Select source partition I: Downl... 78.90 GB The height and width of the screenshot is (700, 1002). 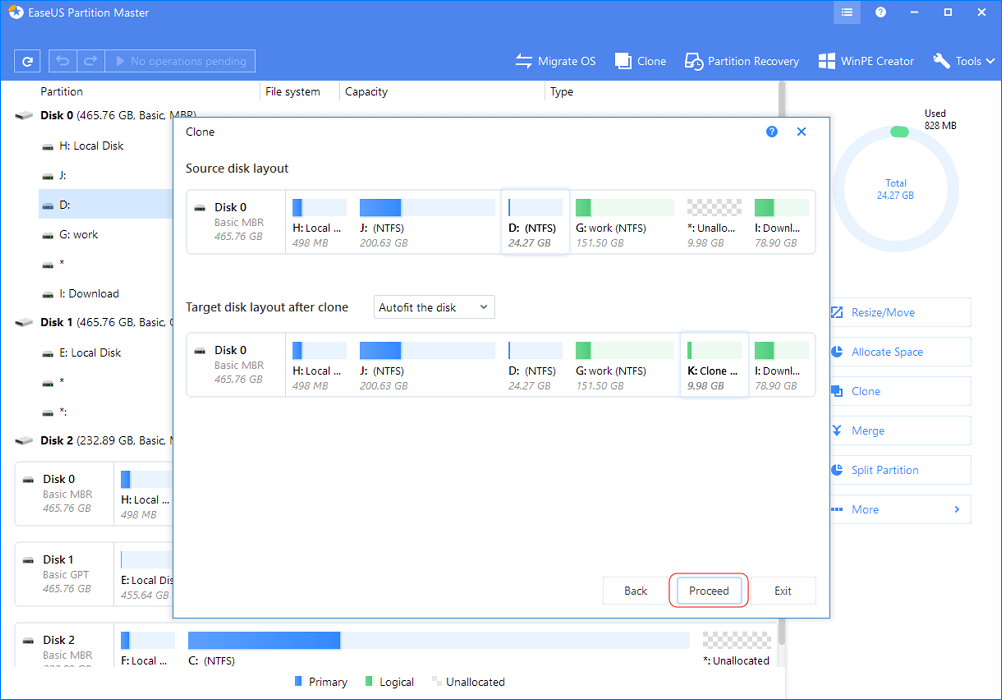[781, 222]
